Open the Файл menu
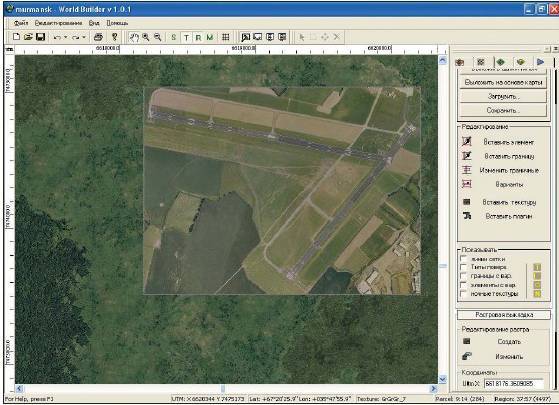 21,23
